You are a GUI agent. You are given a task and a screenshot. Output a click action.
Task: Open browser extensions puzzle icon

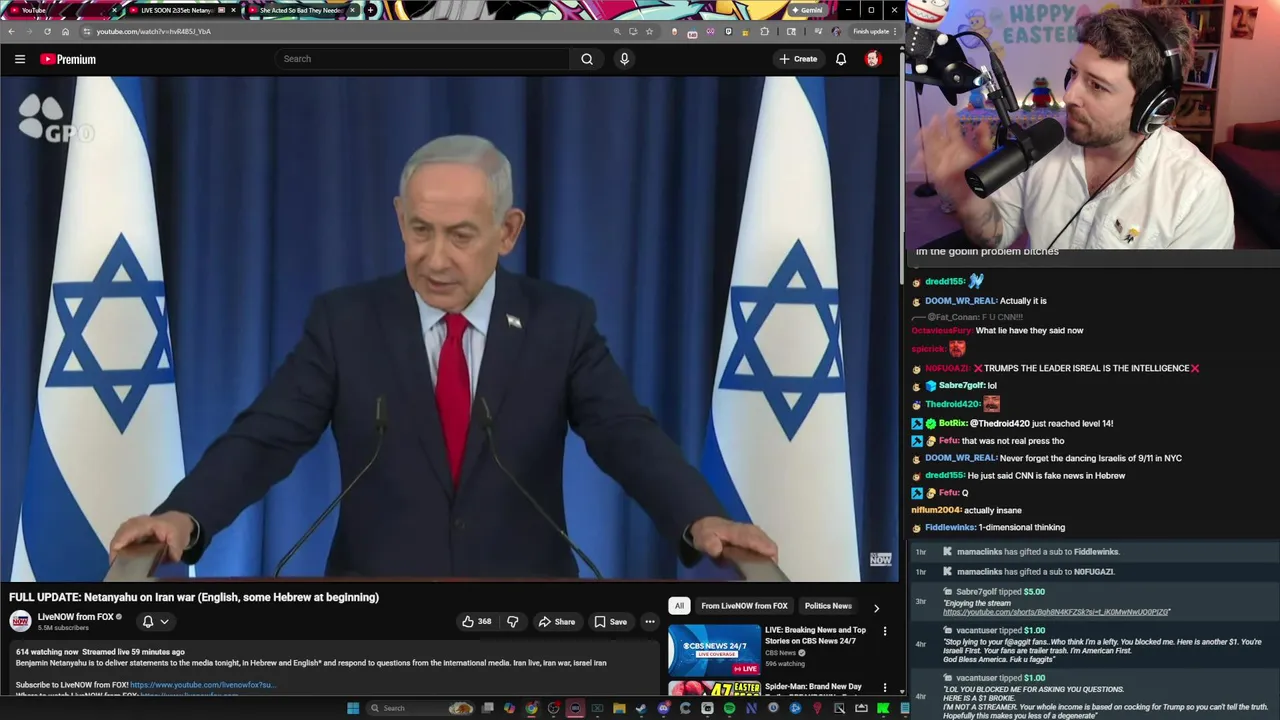click(x=765, y=31)
